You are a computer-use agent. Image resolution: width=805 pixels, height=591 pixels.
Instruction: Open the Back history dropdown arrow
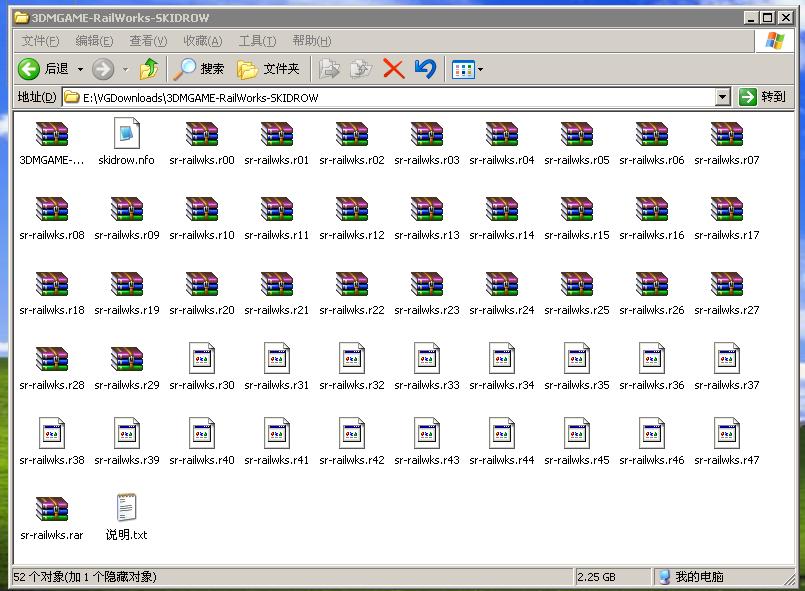coord(81,70)
